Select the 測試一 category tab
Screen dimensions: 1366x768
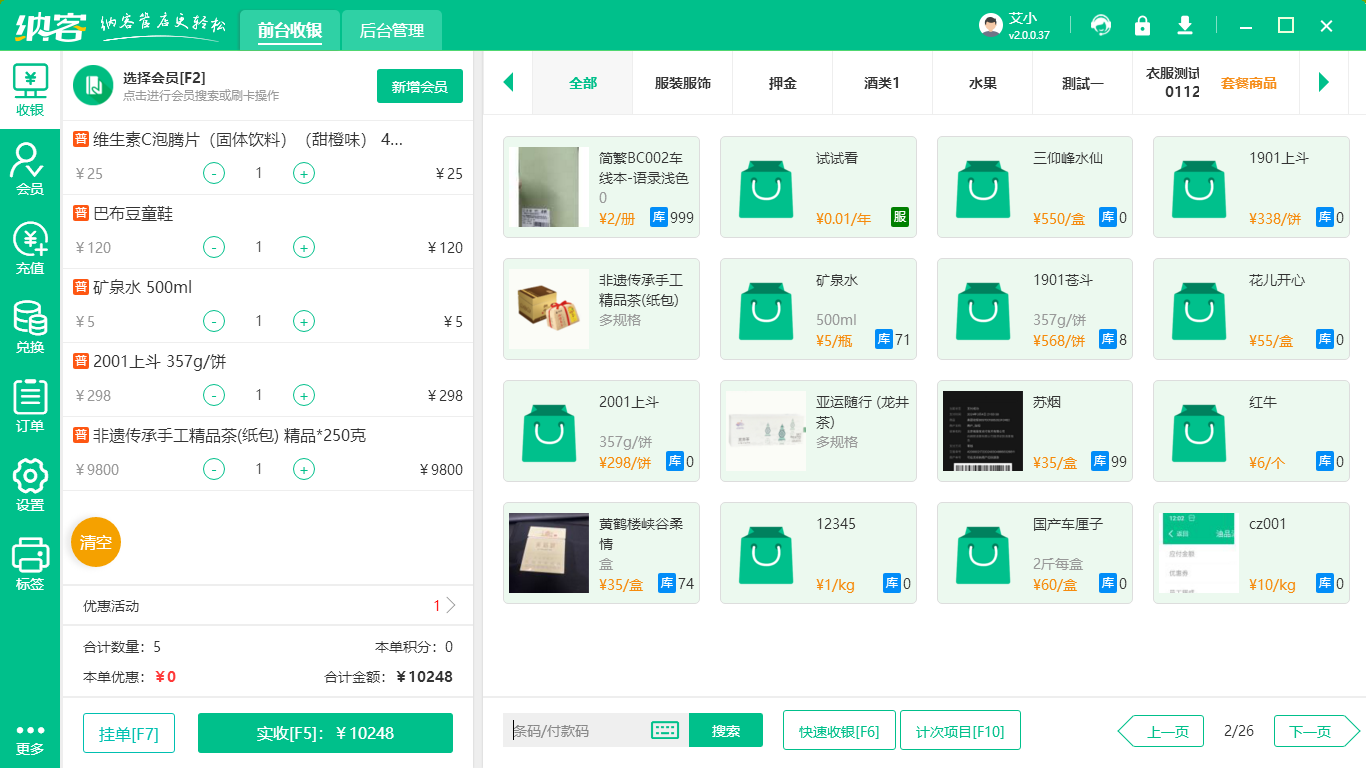point(1083,83)
